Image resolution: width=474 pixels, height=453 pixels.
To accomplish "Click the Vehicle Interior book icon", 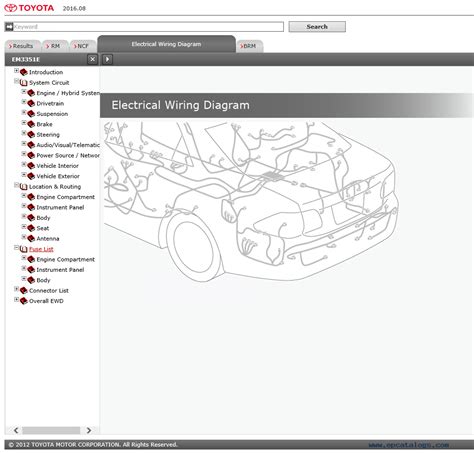I will pos(31,166).
